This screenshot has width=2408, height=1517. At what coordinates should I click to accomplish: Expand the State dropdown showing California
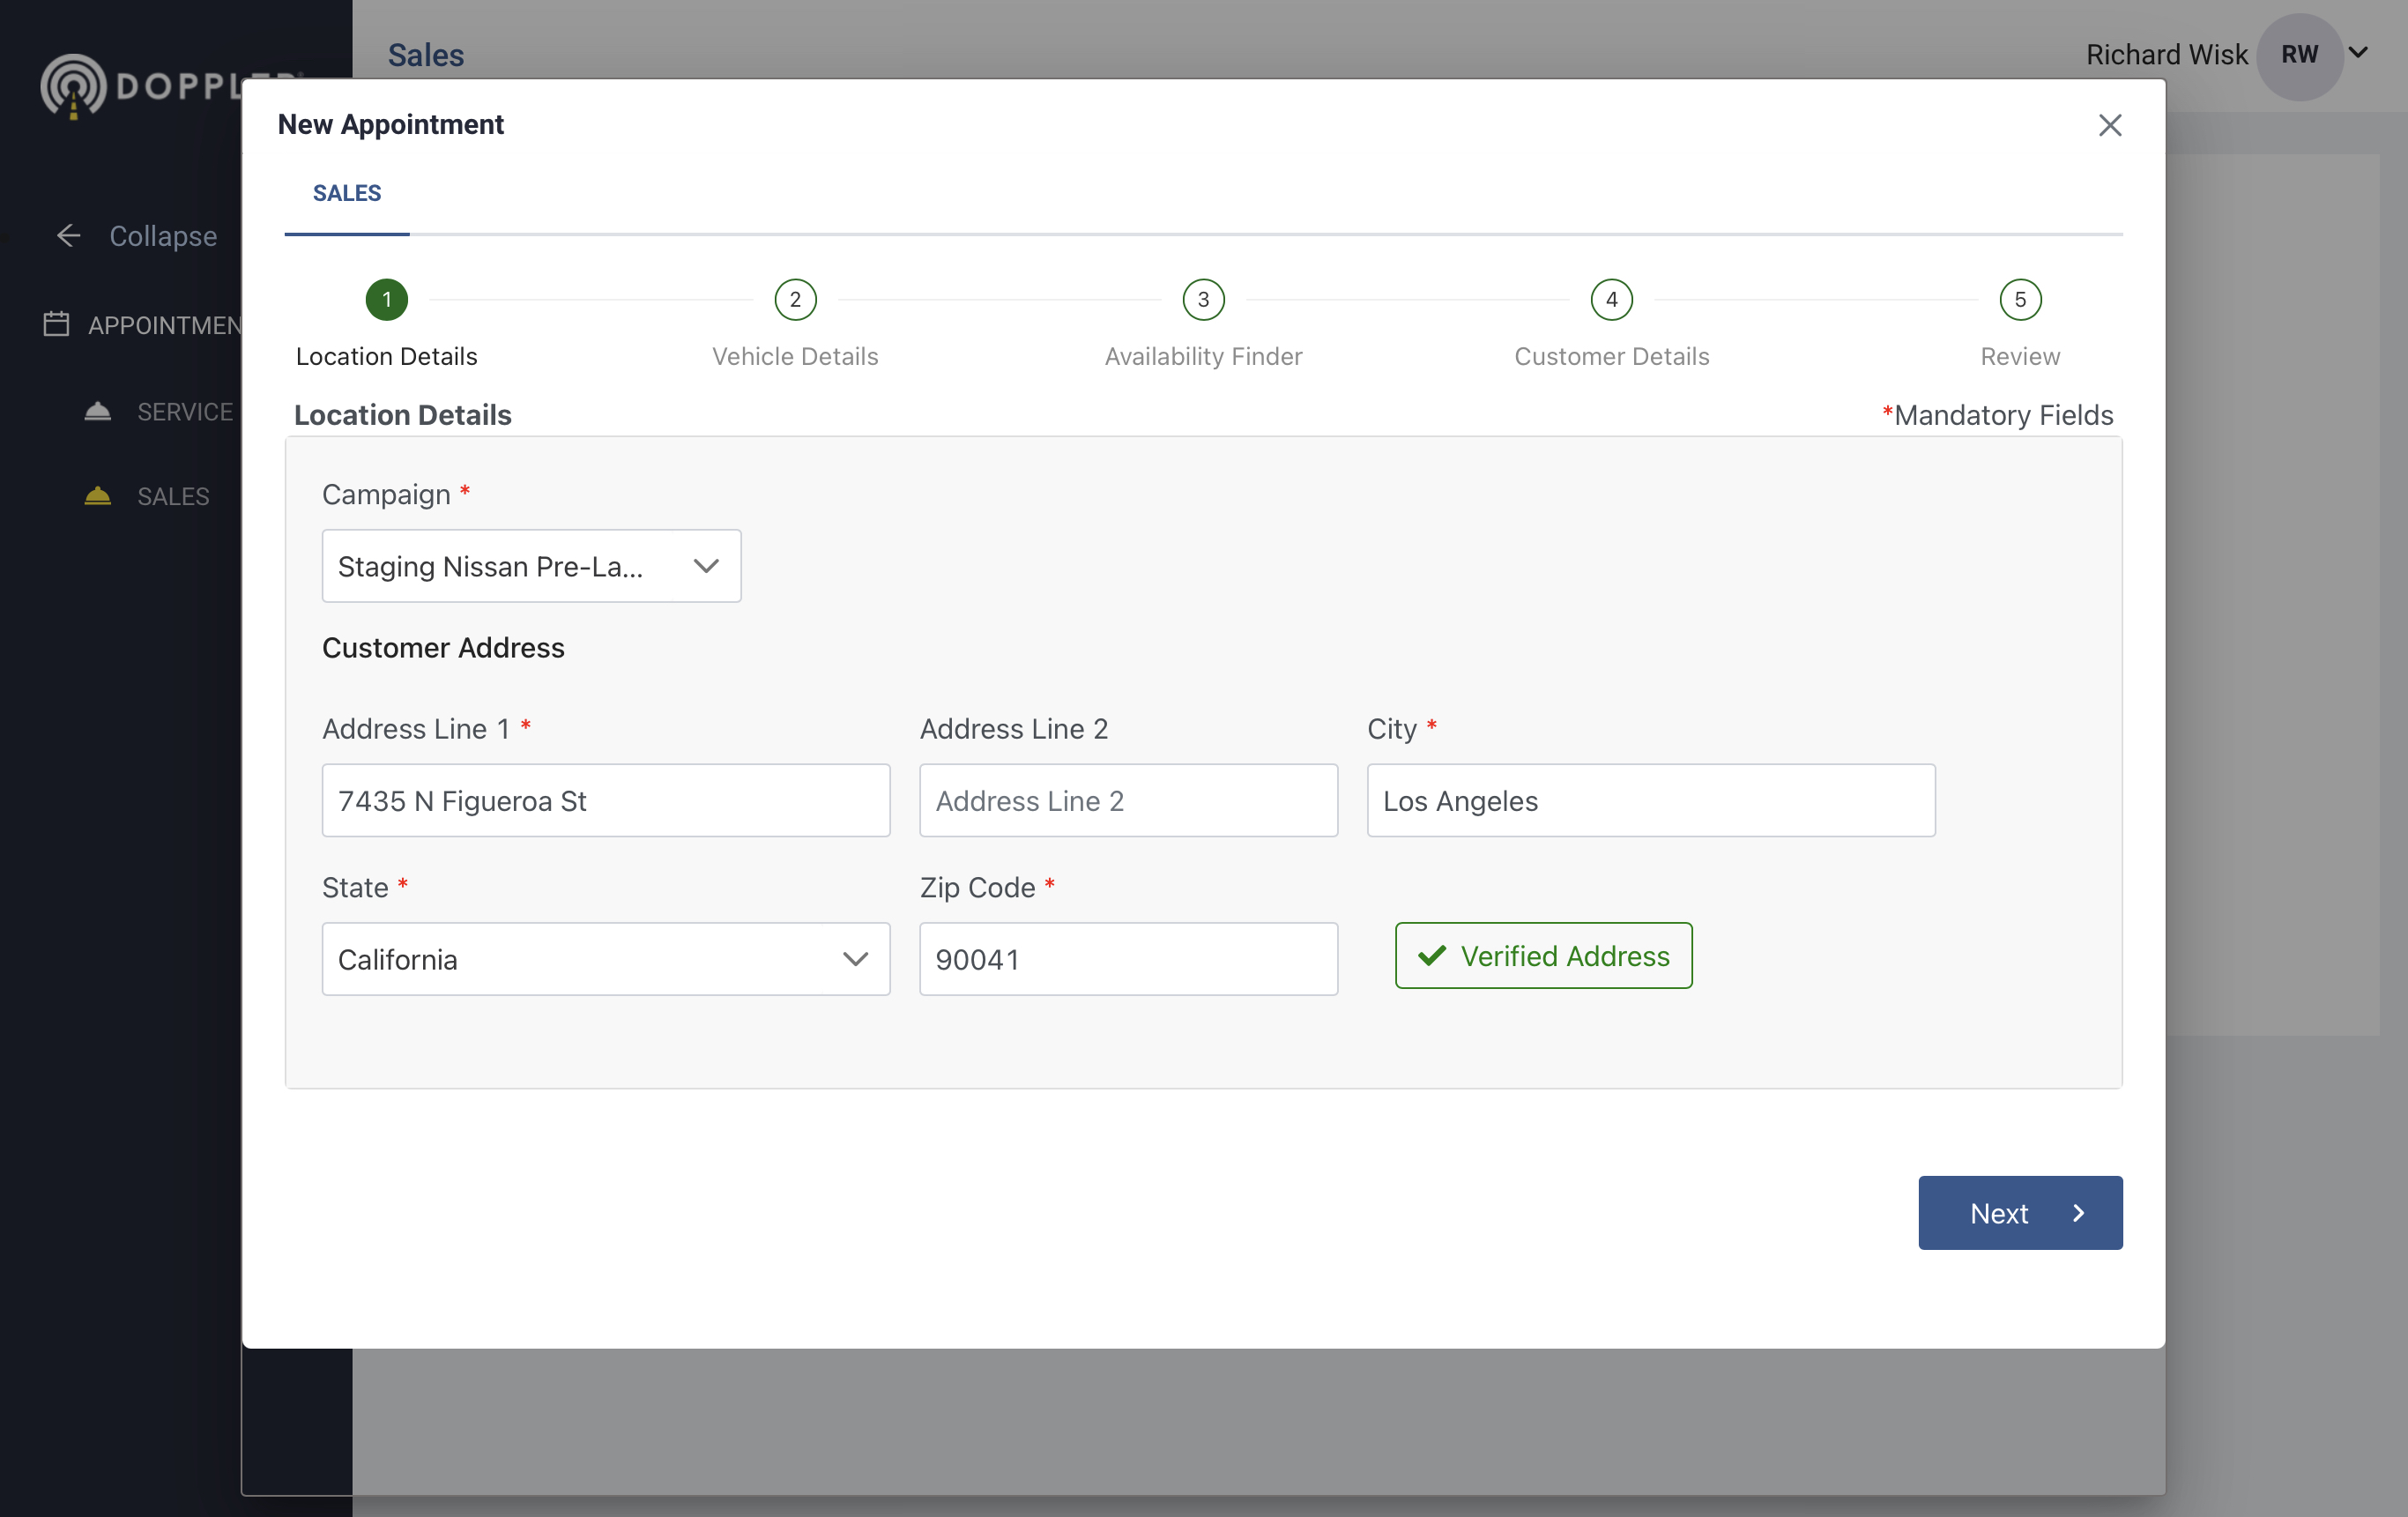click(x=605, y=959)
